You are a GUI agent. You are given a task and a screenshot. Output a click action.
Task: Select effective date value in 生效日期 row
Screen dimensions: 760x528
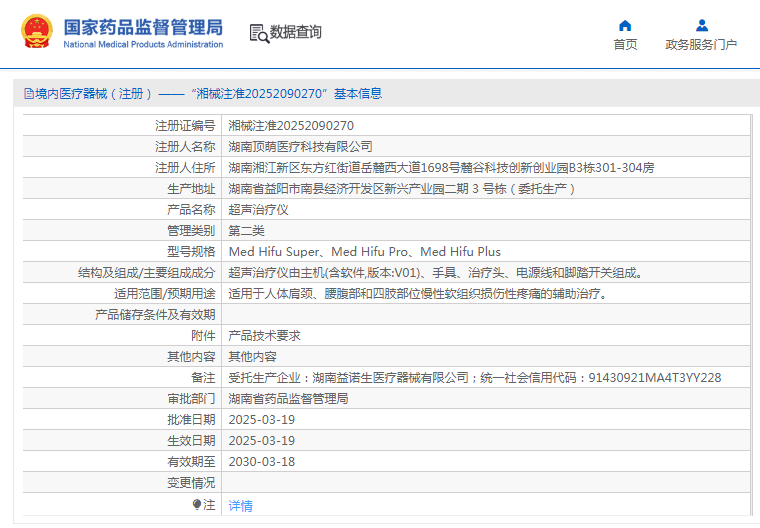pos(261,441)
